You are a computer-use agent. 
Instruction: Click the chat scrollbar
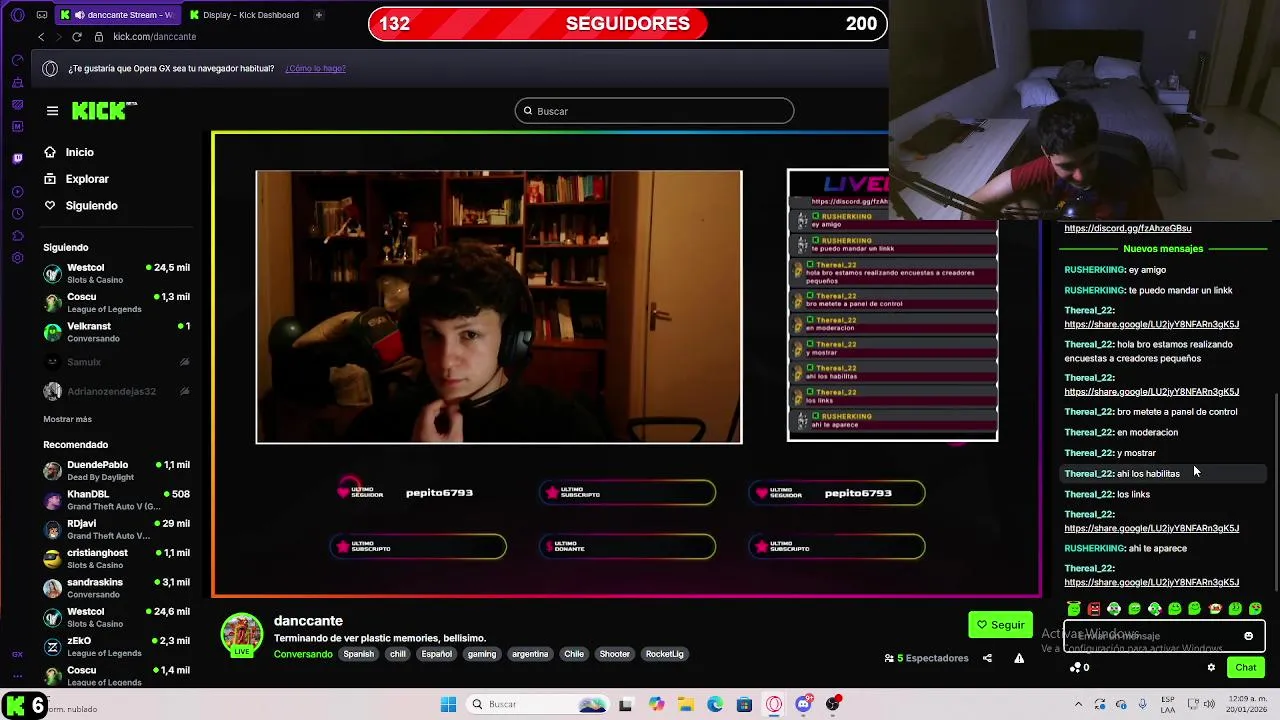click(x=1276, y=490)
